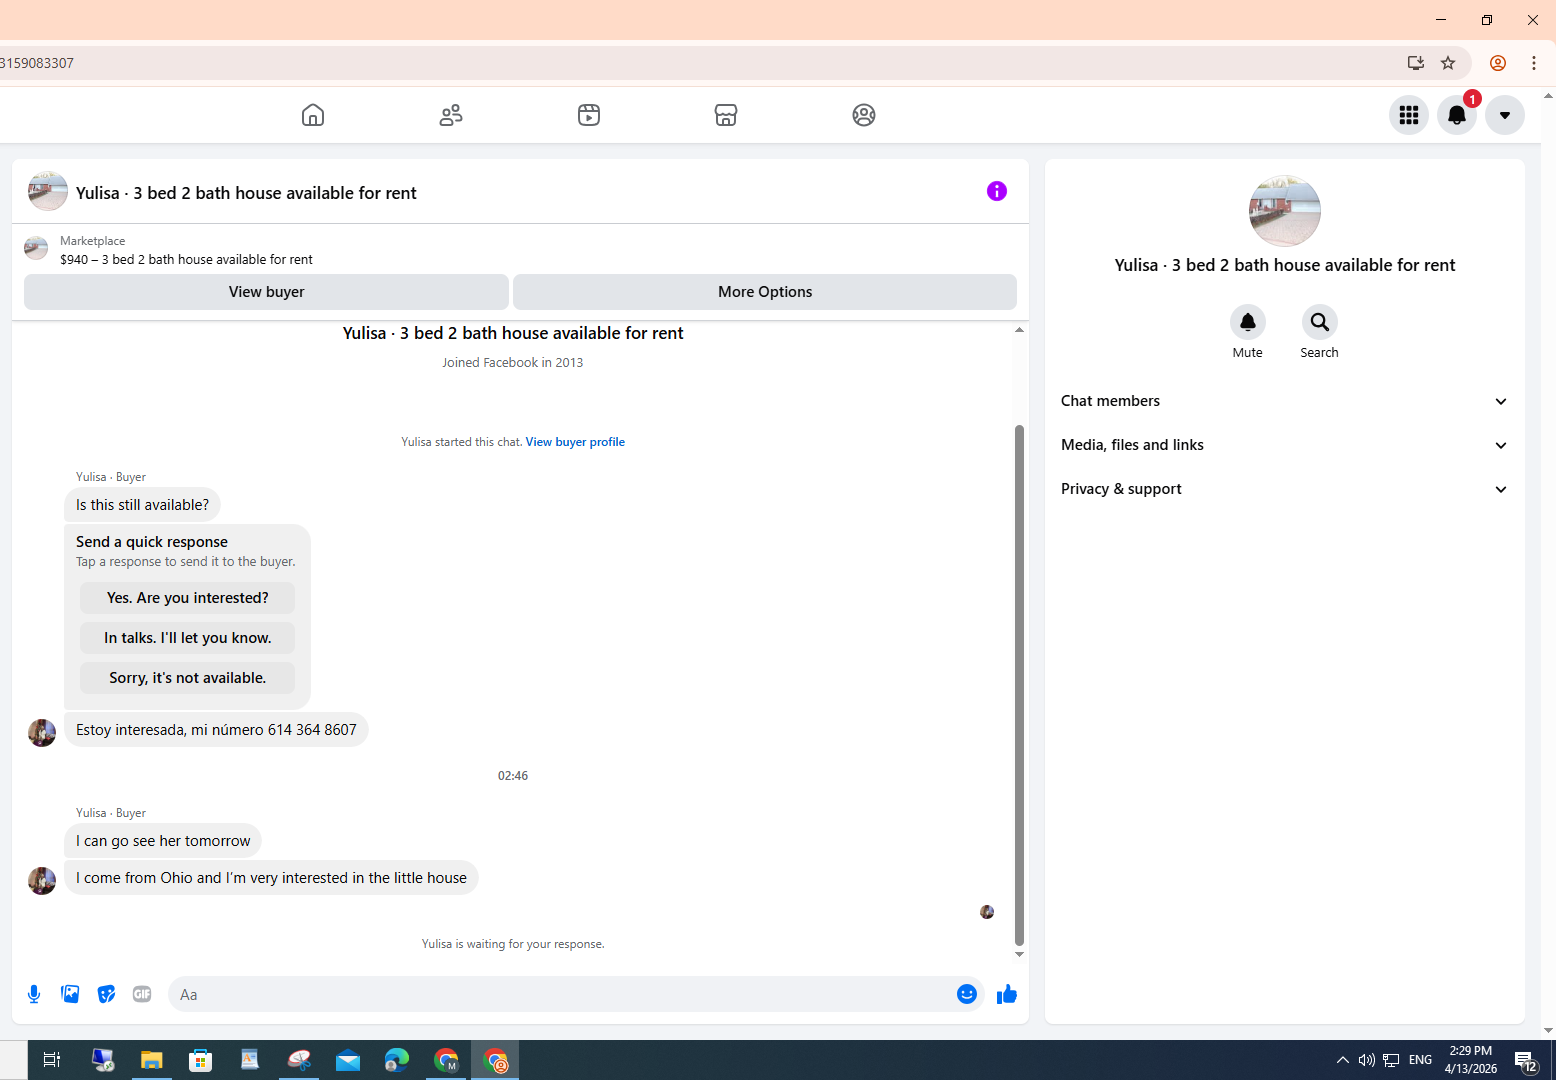Bookmark this page with the star icon
This screenshot has height=1080, width=1556.
[x=1448, y=63]
